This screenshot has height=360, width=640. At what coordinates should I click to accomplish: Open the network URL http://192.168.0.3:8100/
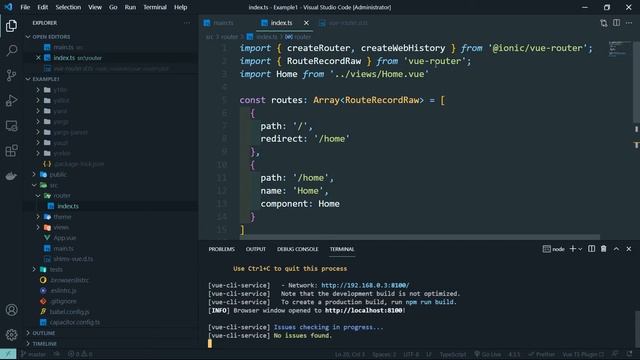coord(365,285)
